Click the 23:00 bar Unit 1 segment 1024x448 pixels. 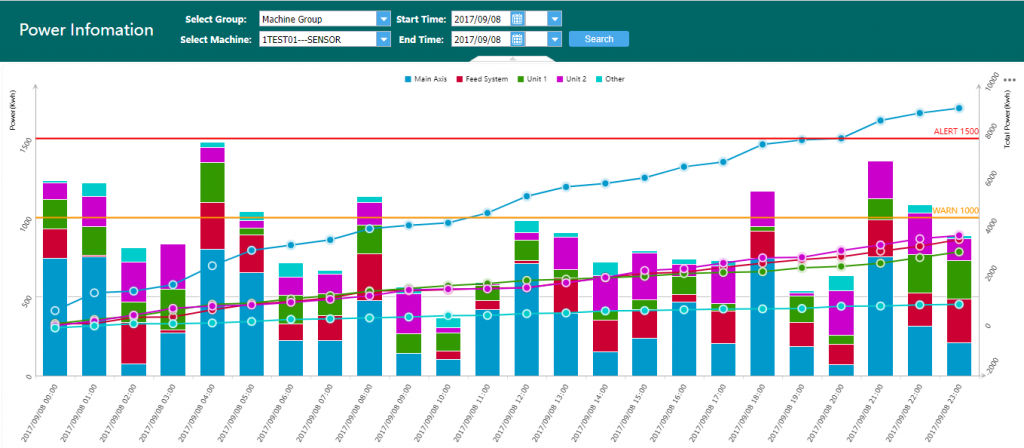click(x=959, y=280)
